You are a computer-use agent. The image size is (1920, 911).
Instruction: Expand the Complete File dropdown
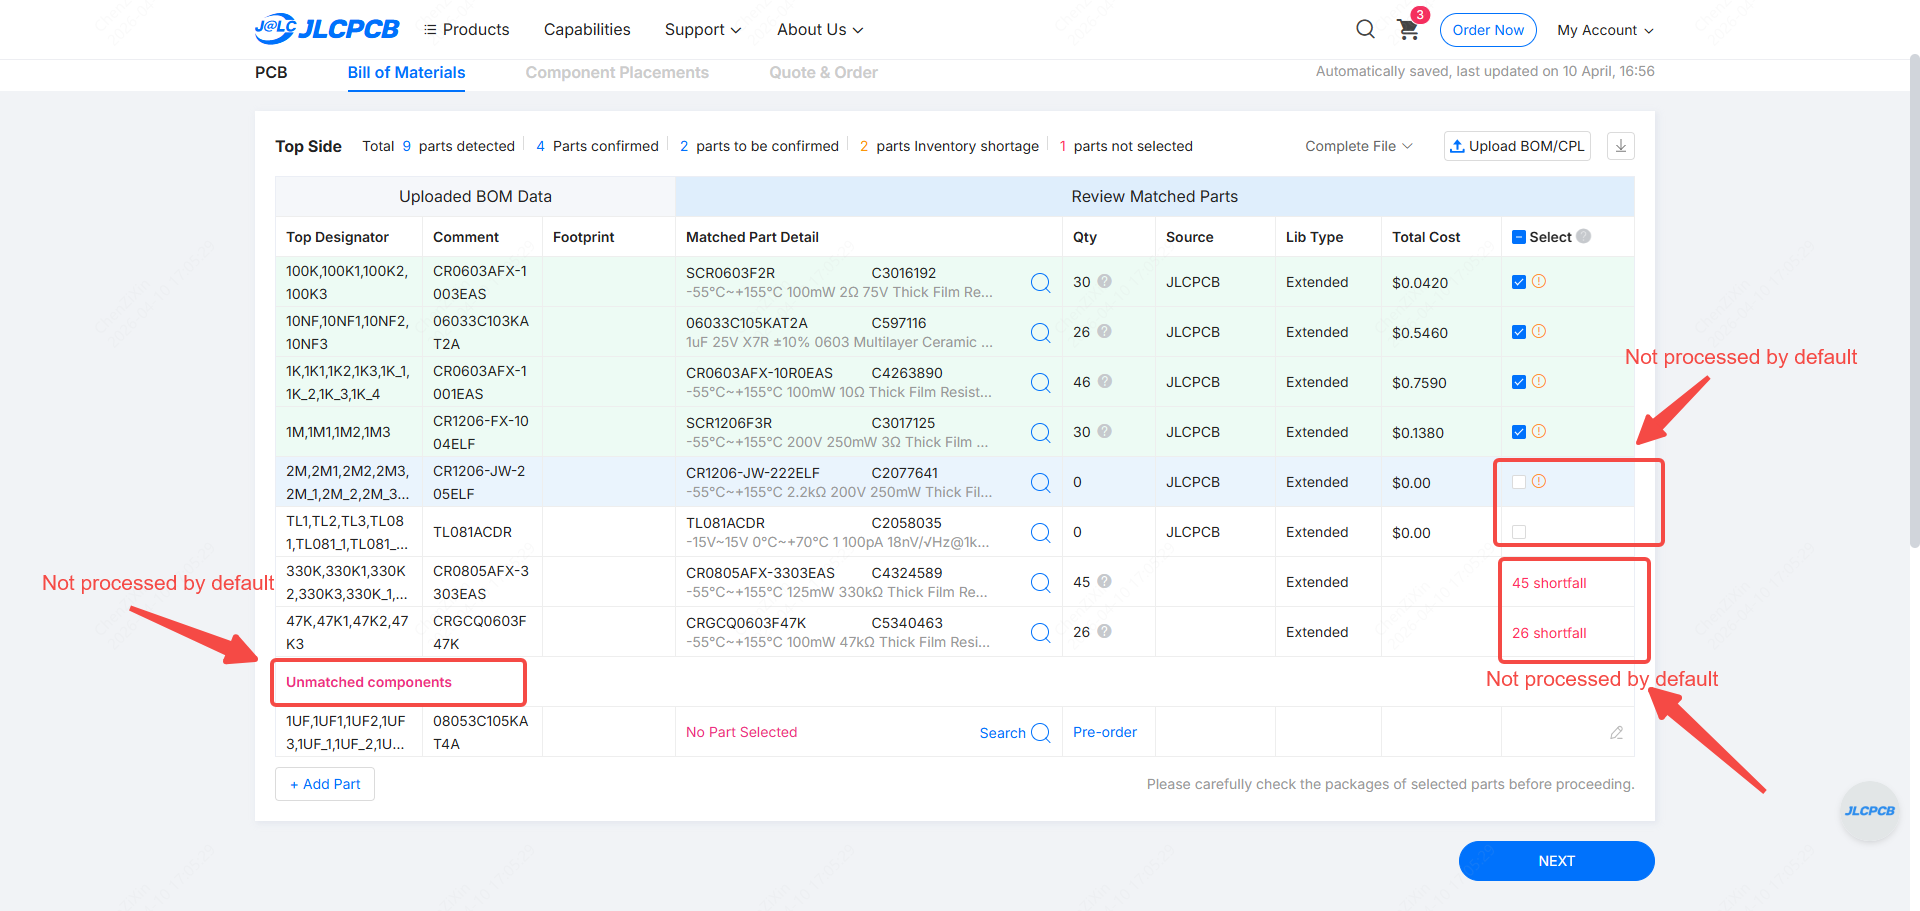click(x=1359, y=146)
